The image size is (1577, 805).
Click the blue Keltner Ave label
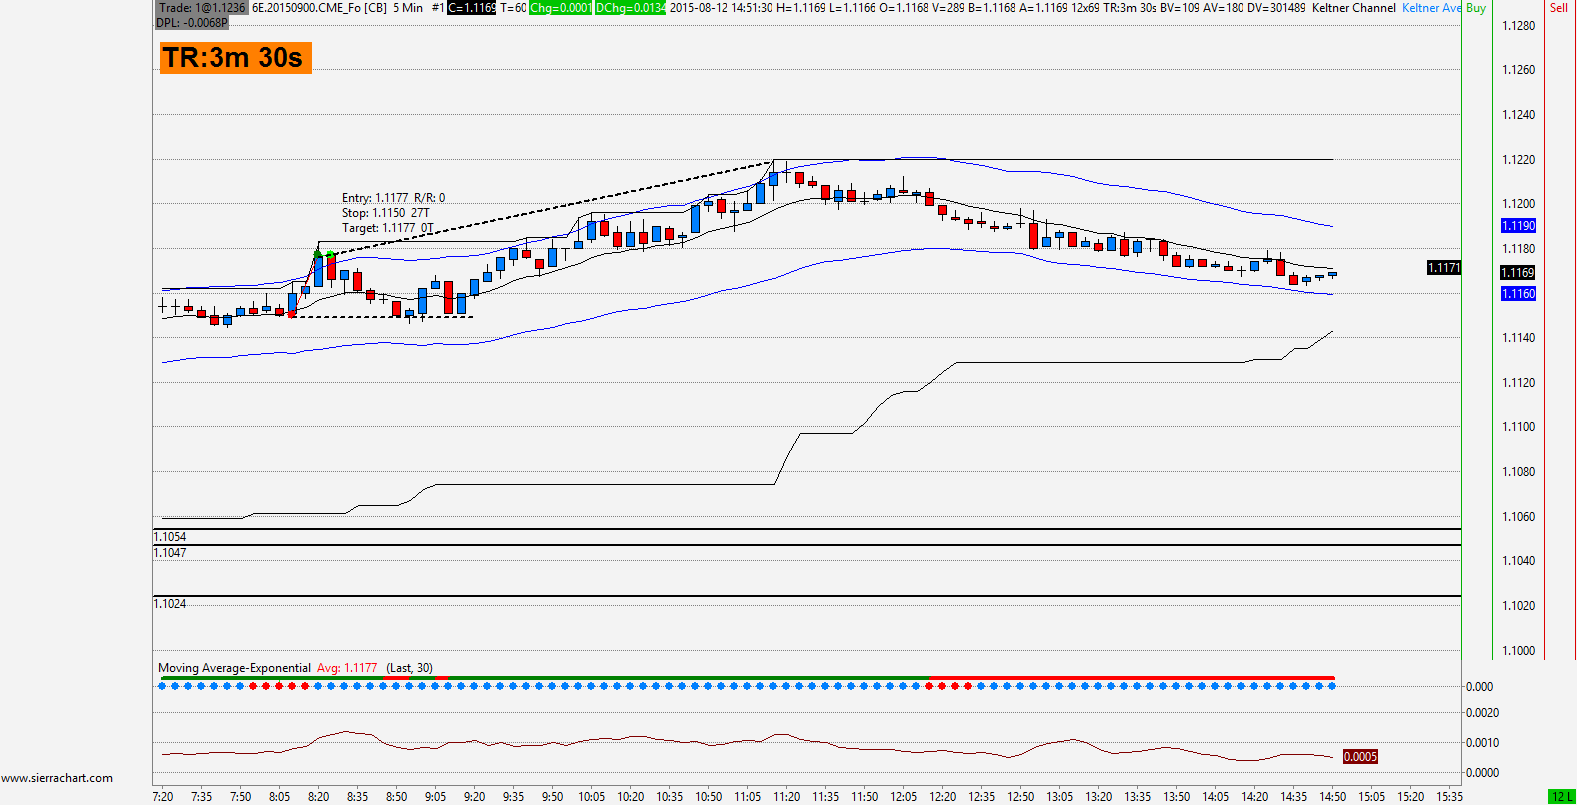tap(1431, 8)
